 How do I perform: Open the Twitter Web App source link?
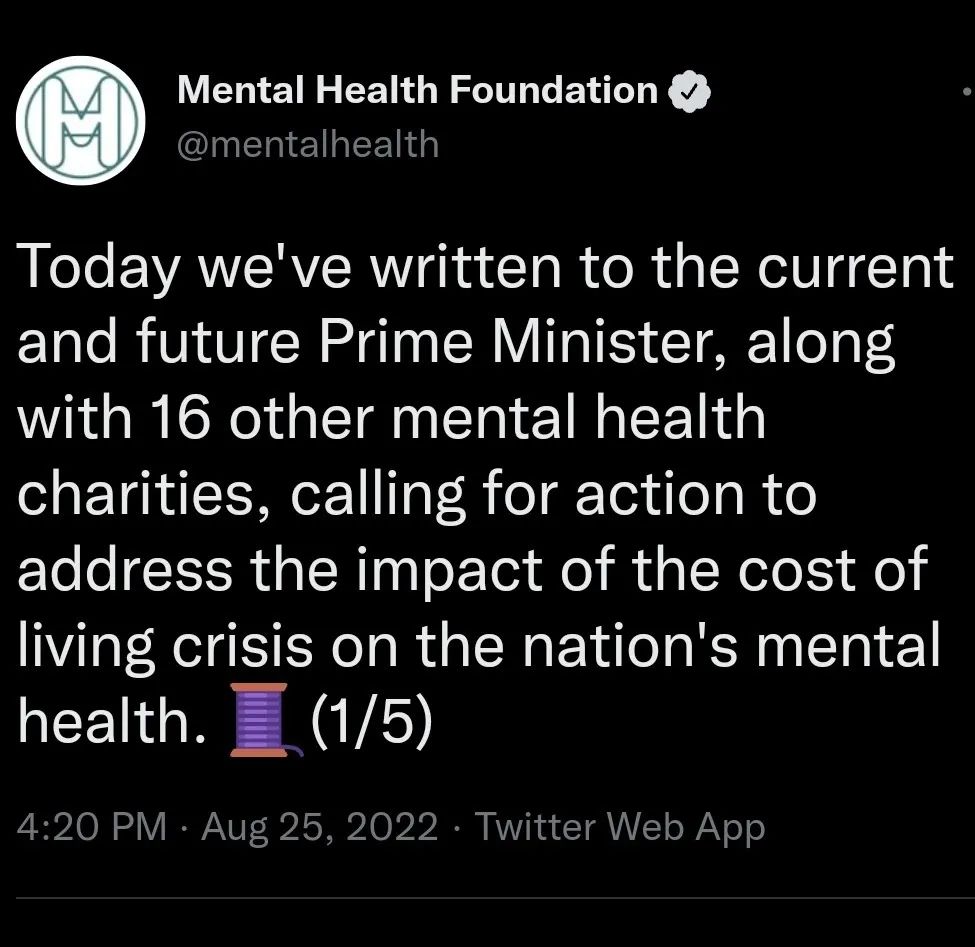[x=620, y=827]
